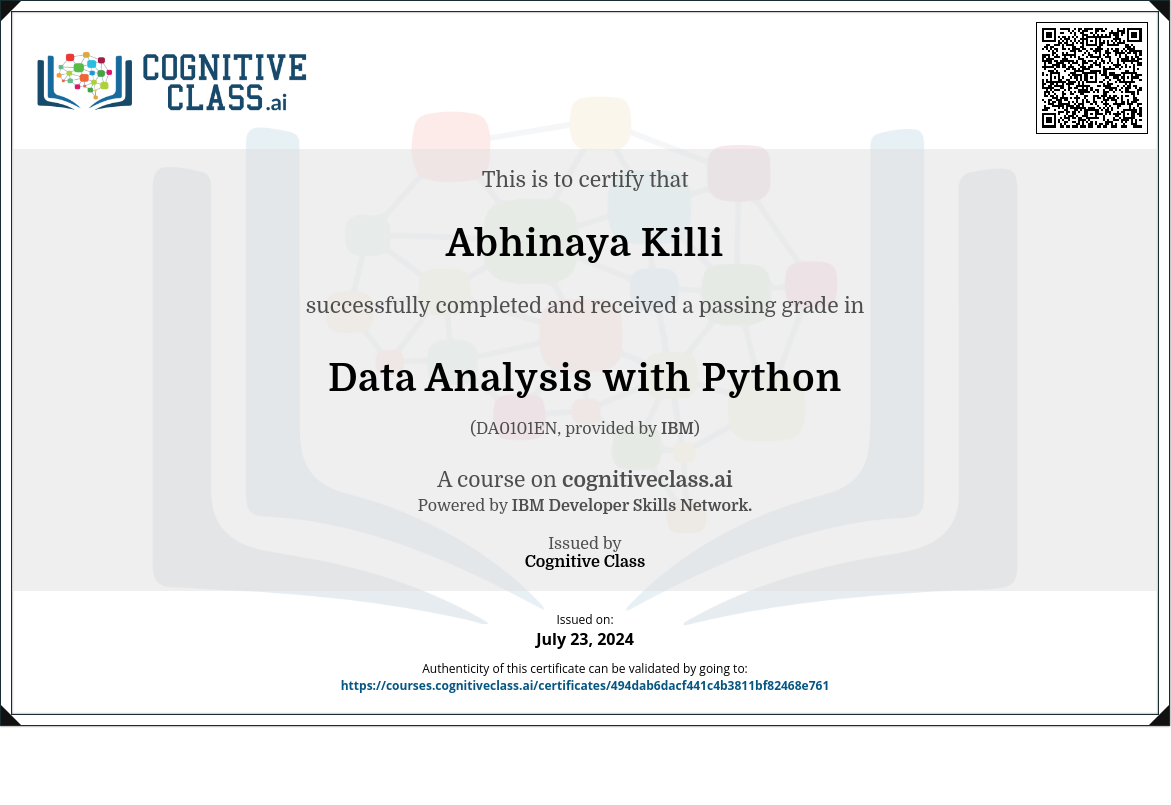Click the issue date July 23, 2024
Image resolution: width=1171 pixels, height=805 pixels.
coord(585,639)
